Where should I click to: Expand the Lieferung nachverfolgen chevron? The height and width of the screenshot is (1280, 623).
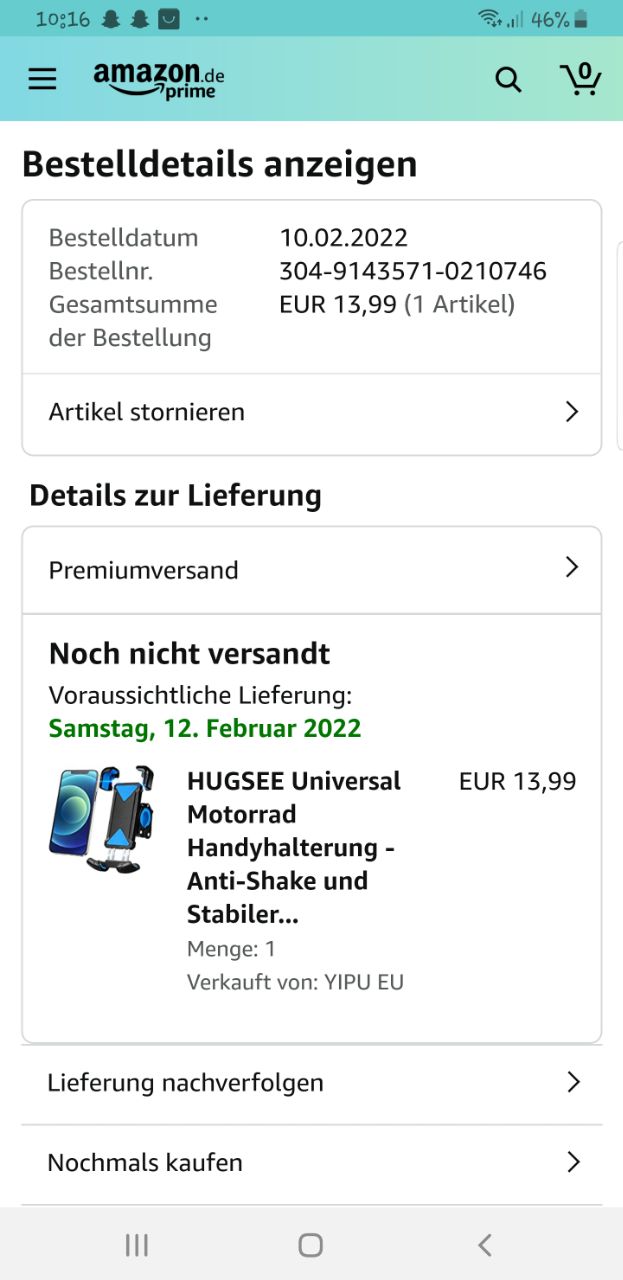pyautogui.click(x=573, y=1082)
